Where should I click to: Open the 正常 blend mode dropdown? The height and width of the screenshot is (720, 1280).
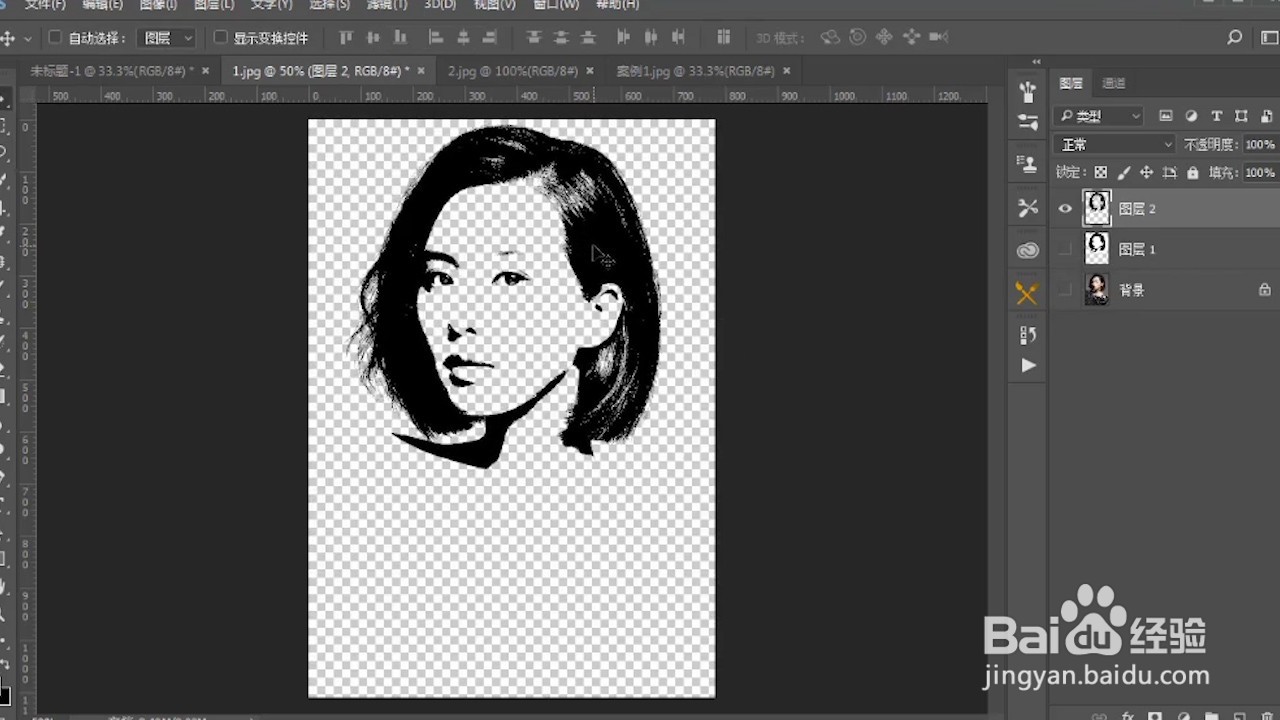click(1113, 143)
